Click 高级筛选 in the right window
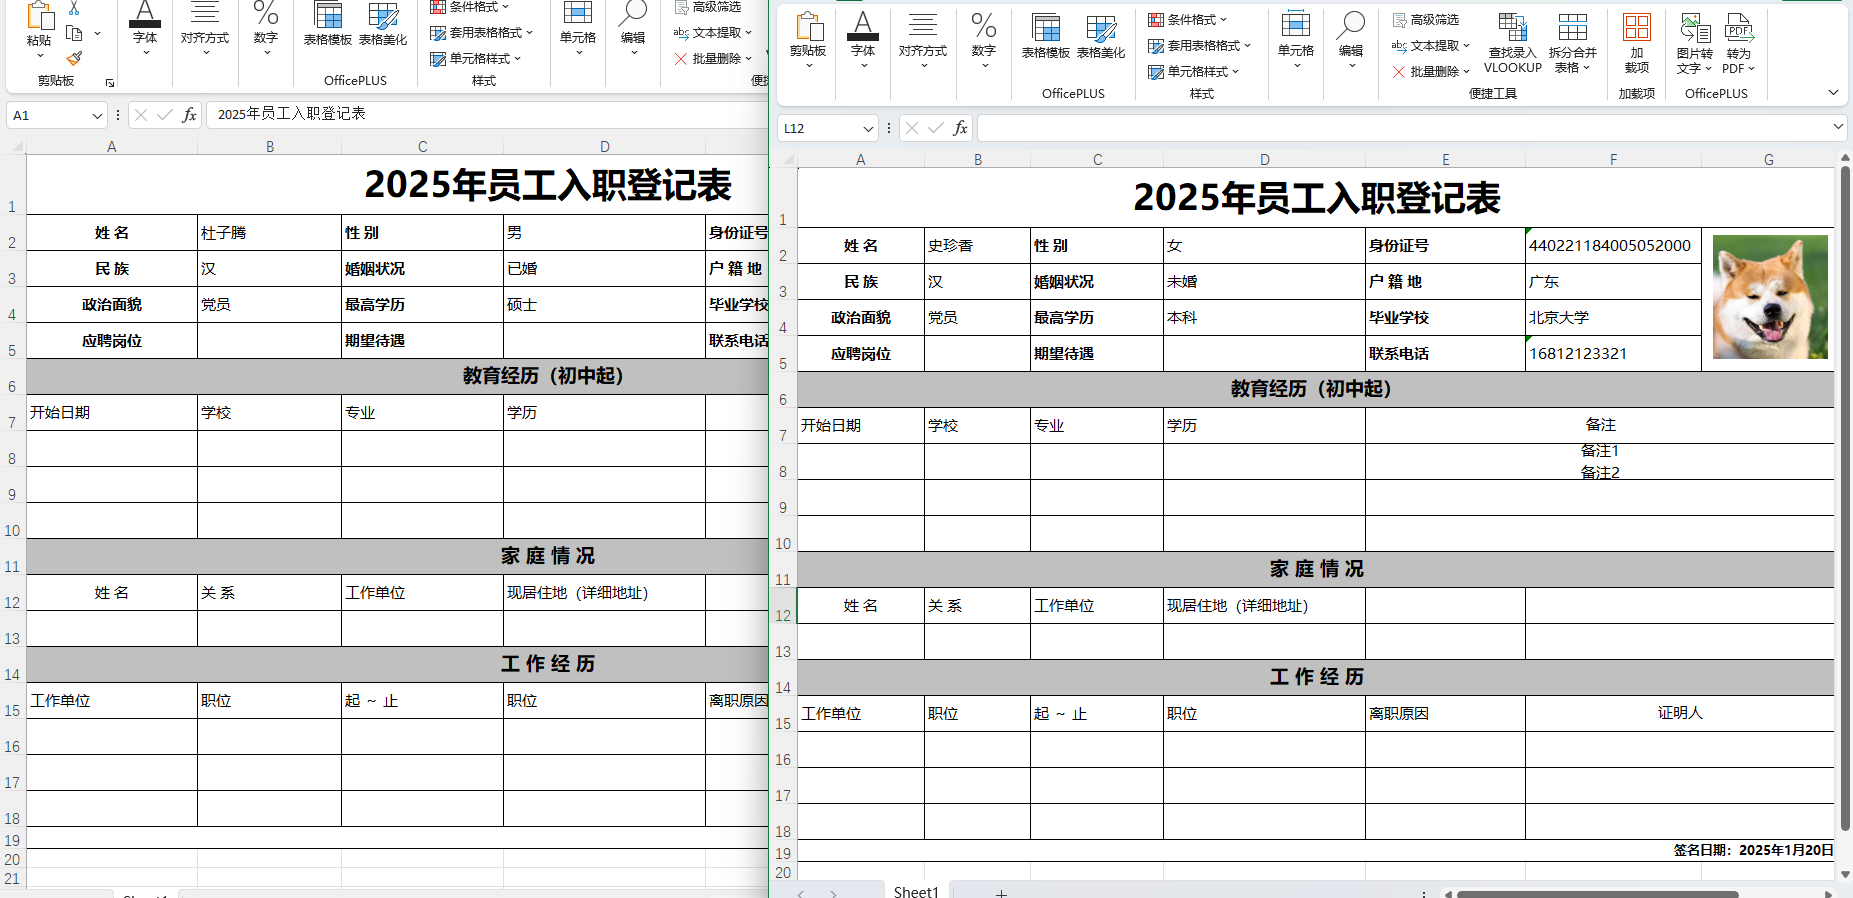1853x898 pixels. [x=1425, y=19]
